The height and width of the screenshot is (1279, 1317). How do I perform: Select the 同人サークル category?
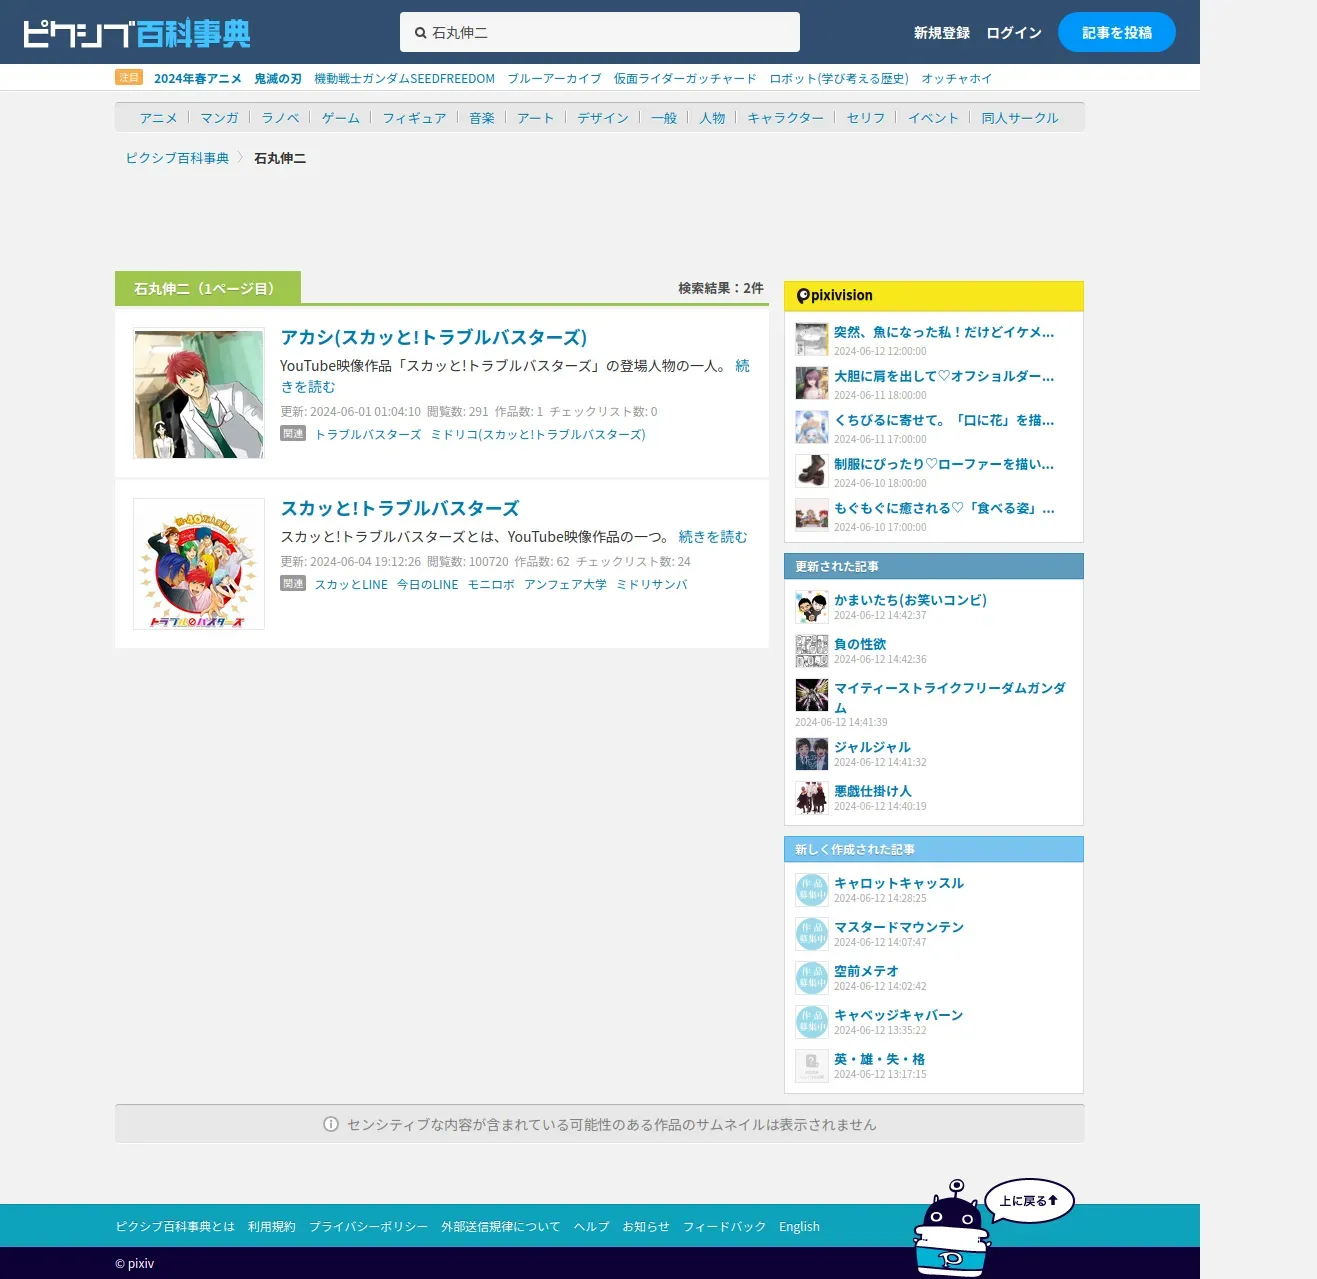click(x=1020, y=118)
